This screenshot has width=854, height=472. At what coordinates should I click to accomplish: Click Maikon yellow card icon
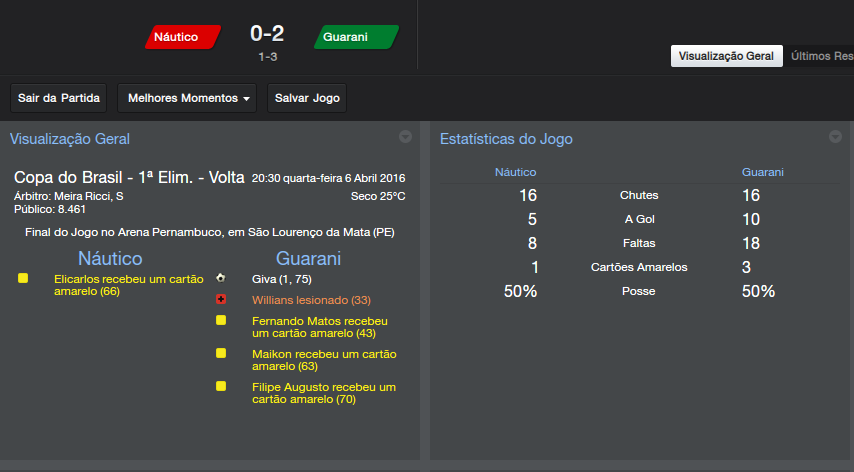coord(221,353)
